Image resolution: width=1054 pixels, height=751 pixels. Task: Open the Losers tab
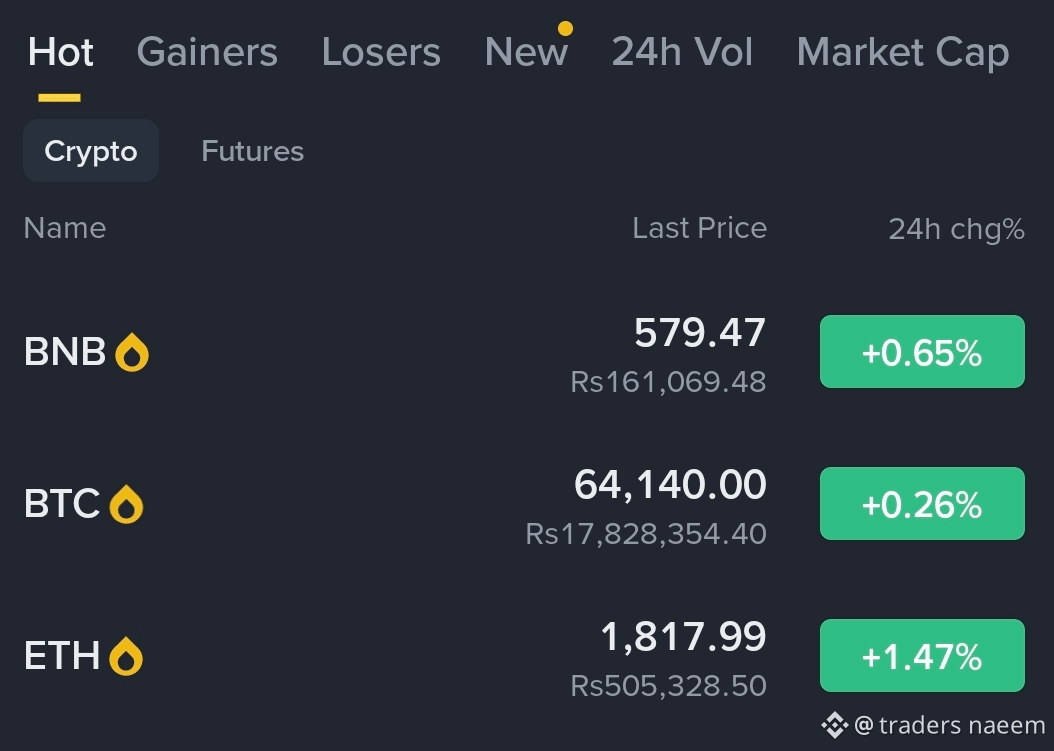click(x=381, y=52)
